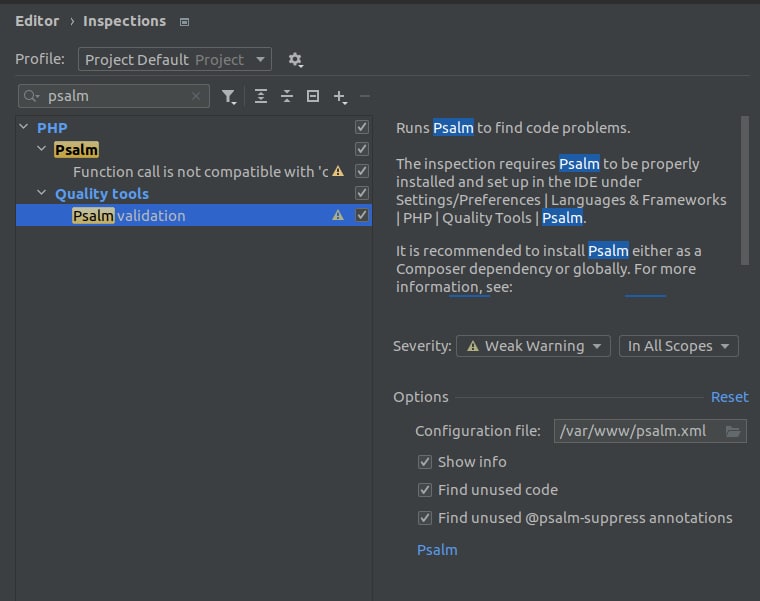Open the Profile Project Default dropdown
Image resolution: width=760 pixels, height=601 pixels.
[174, 59]
